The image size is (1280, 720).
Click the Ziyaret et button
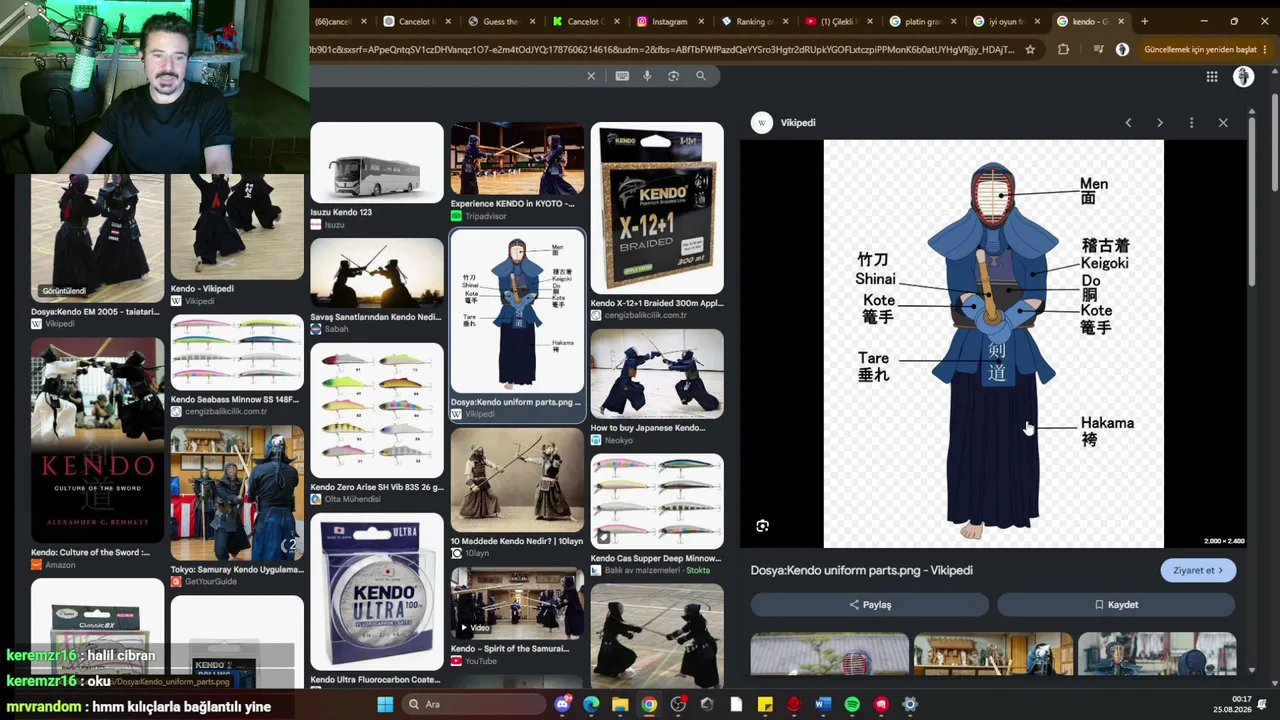pyautogui.click(x=1198, y=571)
